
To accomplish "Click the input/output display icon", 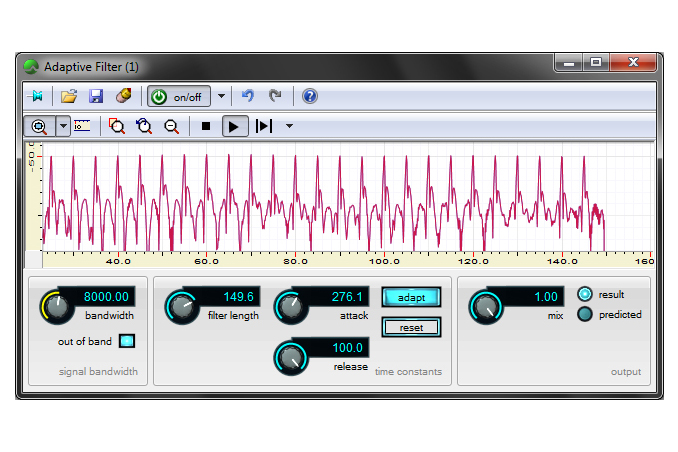I will 82,126.
